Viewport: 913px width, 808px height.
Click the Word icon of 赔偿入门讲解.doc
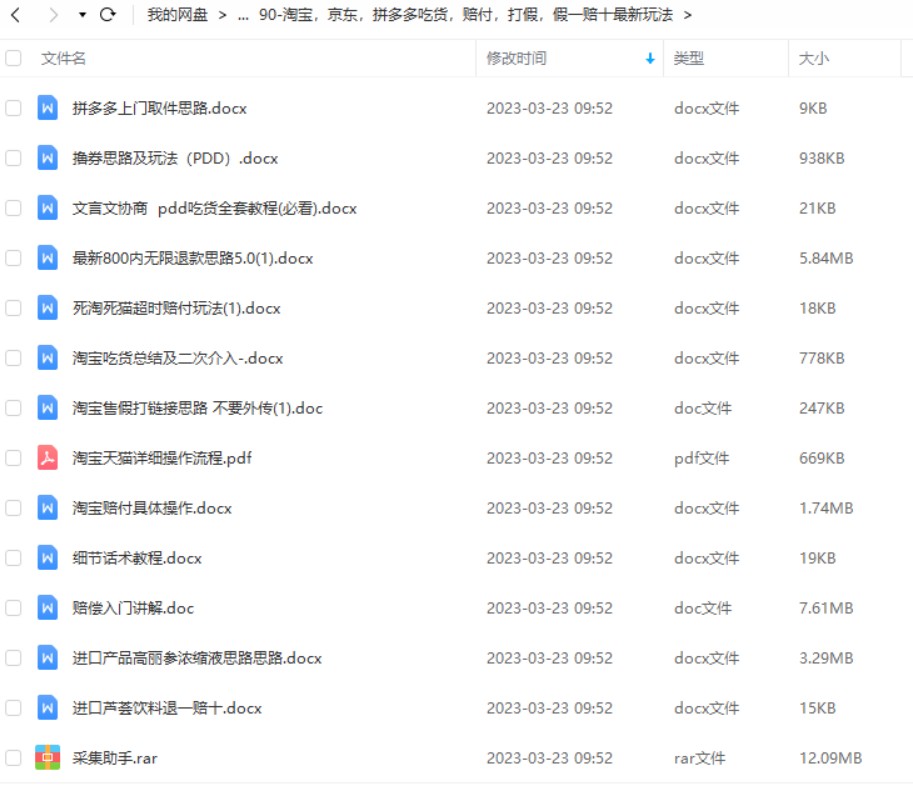point(48,608)
